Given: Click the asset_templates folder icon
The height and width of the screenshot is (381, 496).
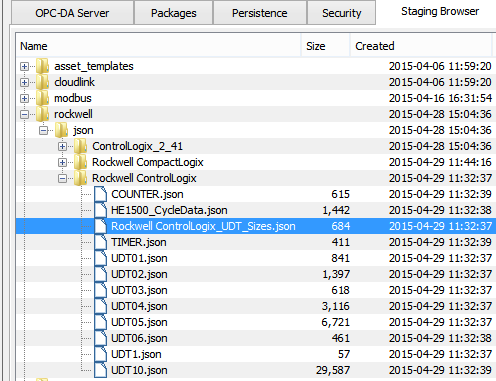Looking at the screenshot, I should 42,66.
